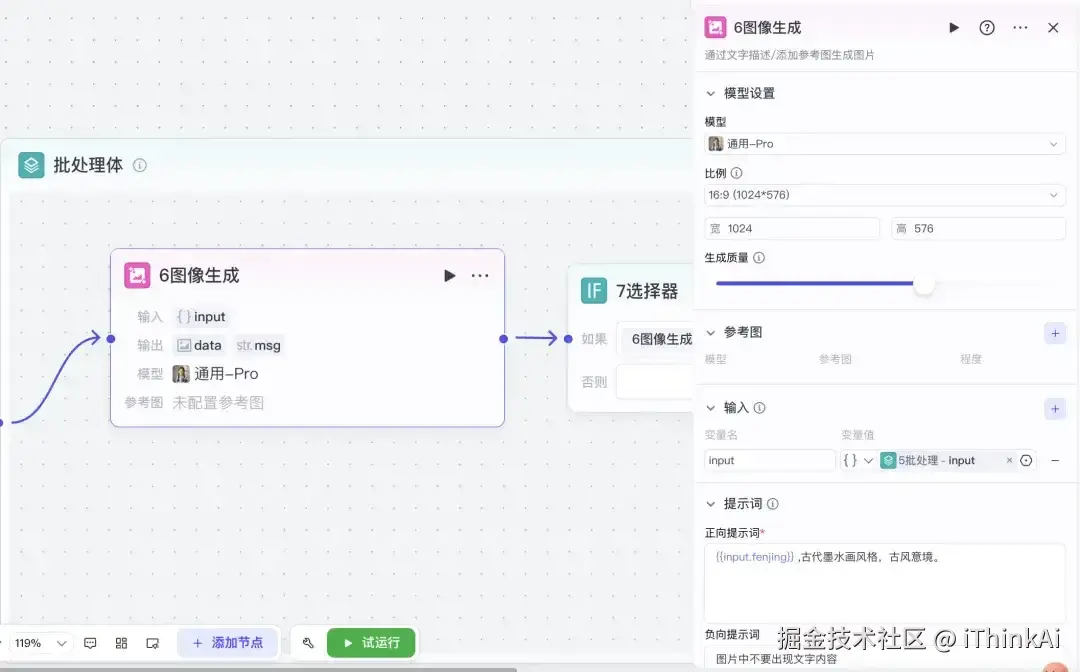Viewport: 1080px width, 672px height.
Task: Click the 如果 condition field 6图像生成
Action: pos(654,339)
